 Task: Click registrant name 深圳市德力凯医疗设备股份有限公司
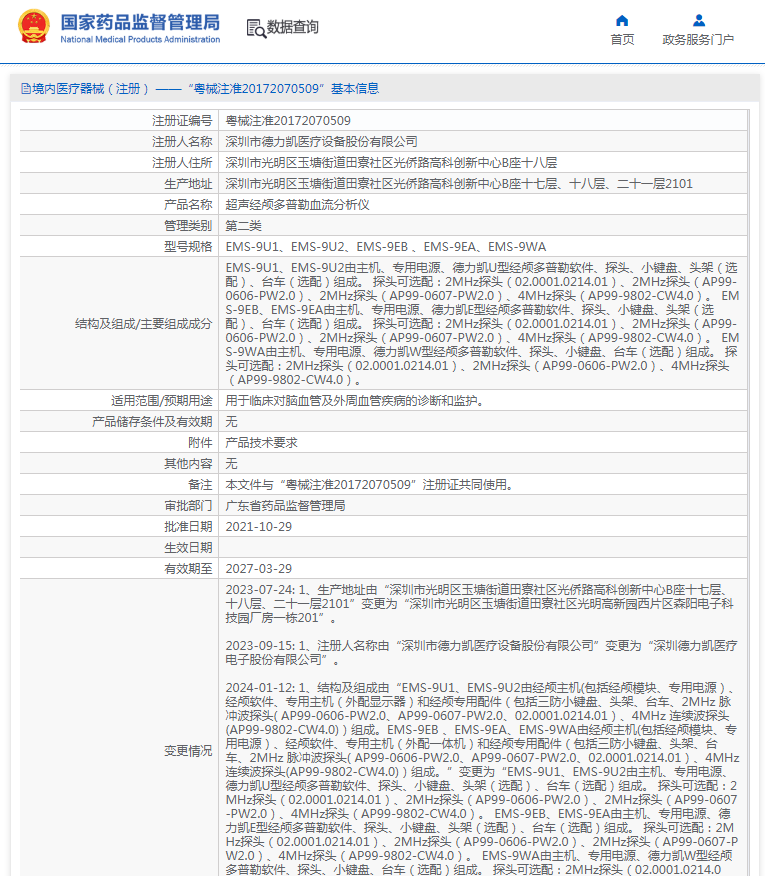(x=321, y=142)
